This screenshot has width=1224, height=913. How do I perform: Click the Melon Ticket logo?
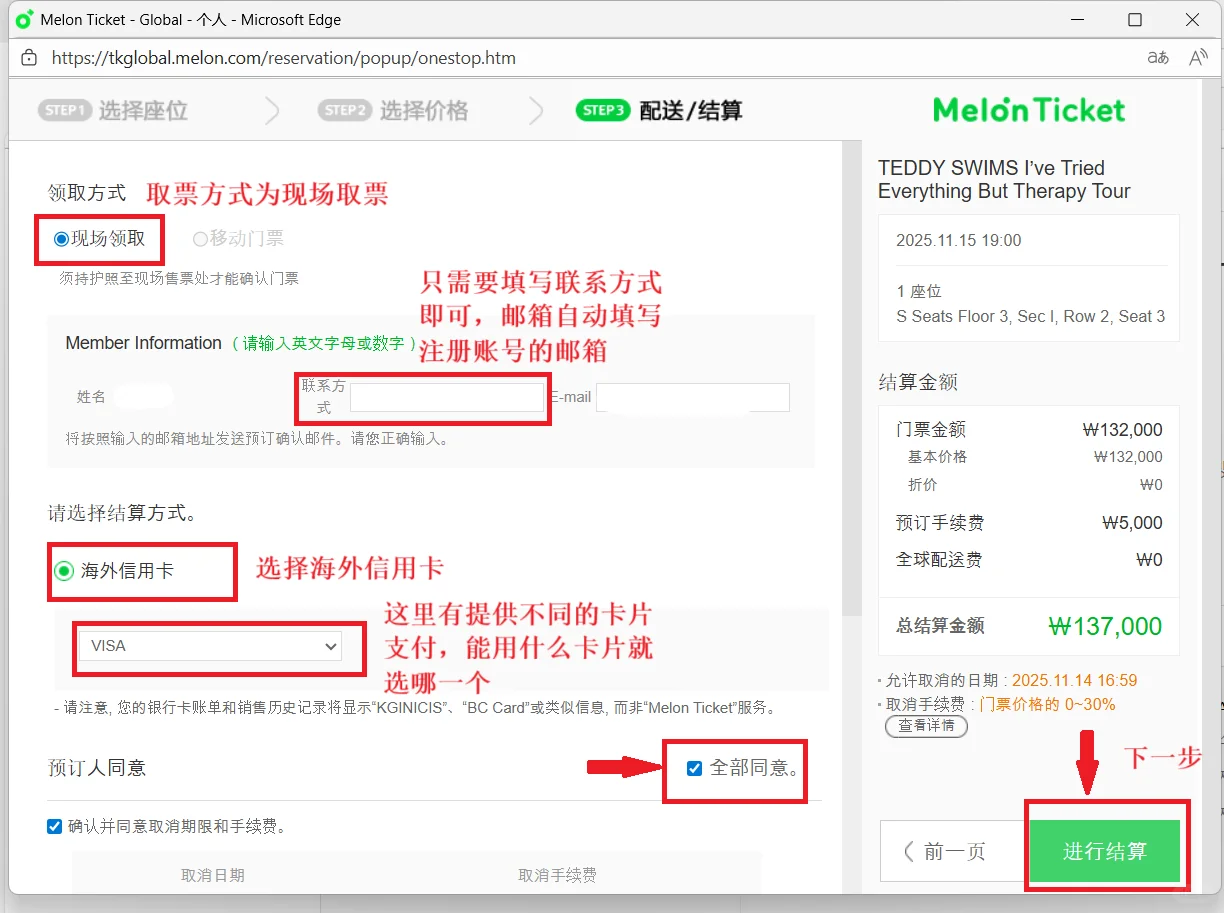(1028, 110)
